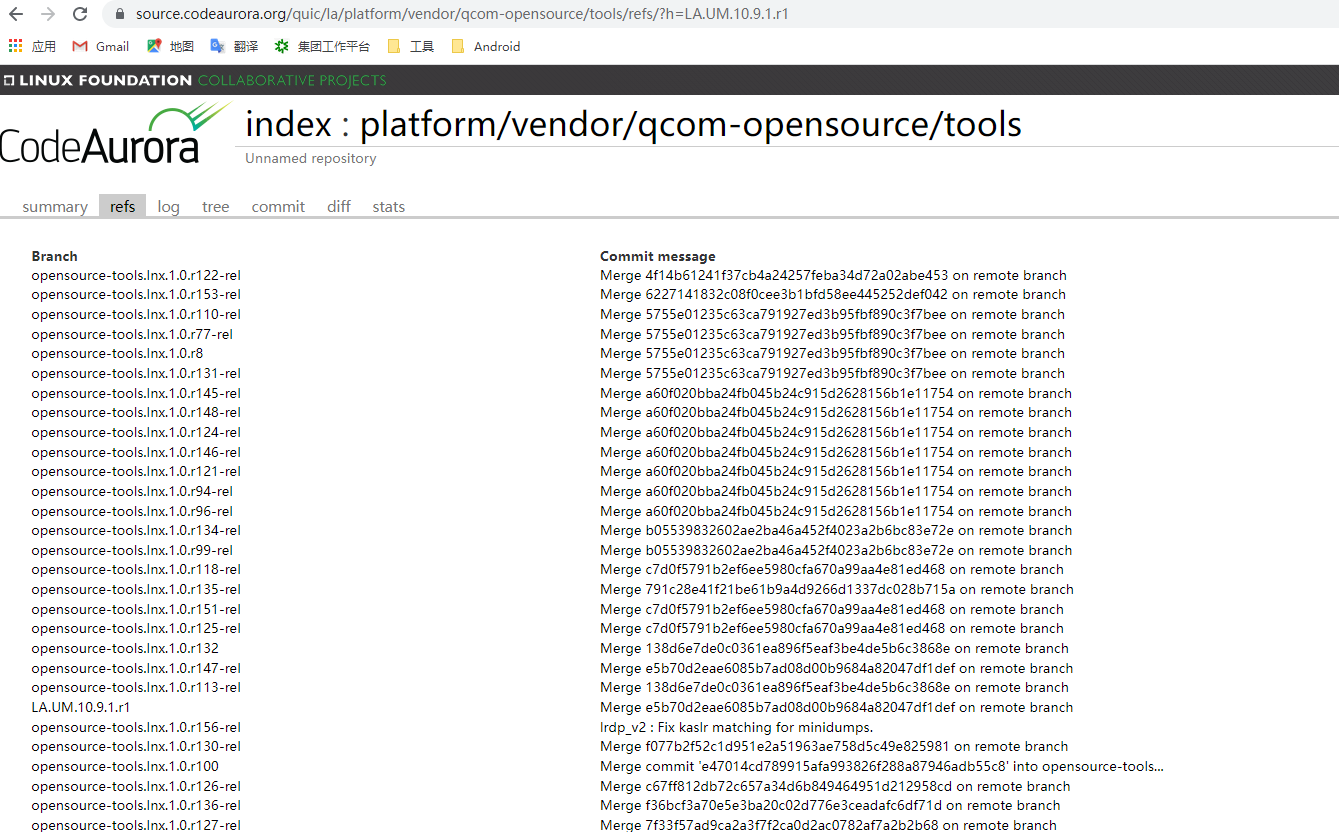
Task: Open the diff tab
Action: pos(338,206)
